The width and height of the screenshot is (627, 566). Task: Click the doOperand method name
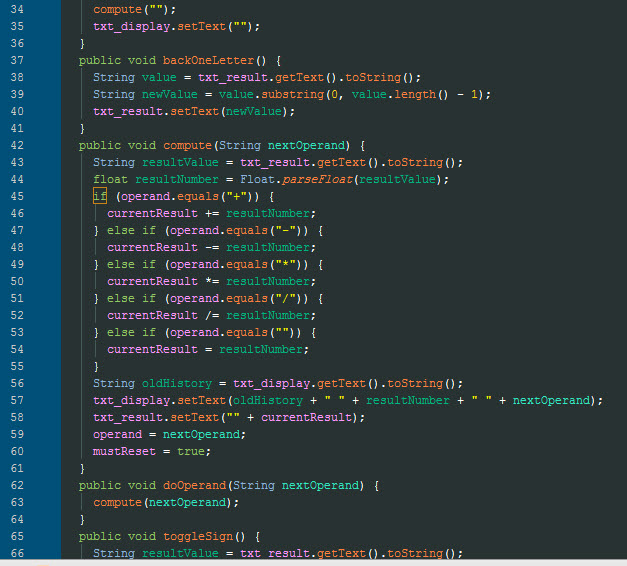point(194,485)
